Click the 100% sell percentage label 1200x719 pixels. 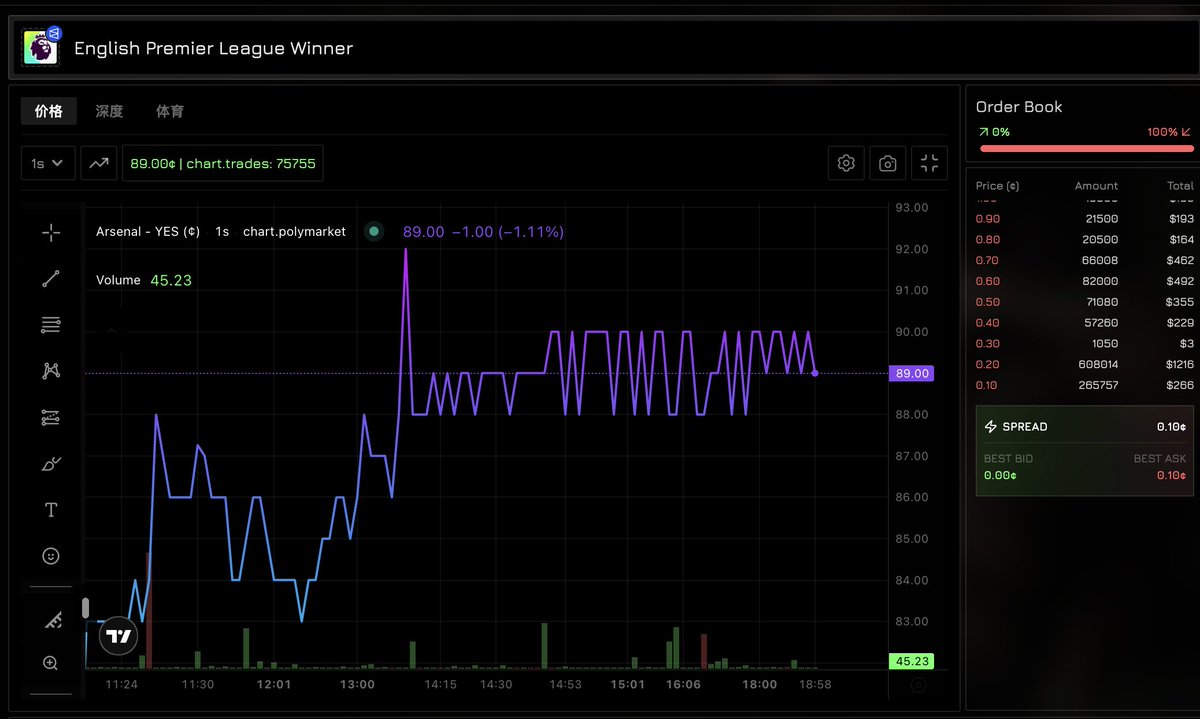point(1170,132)
